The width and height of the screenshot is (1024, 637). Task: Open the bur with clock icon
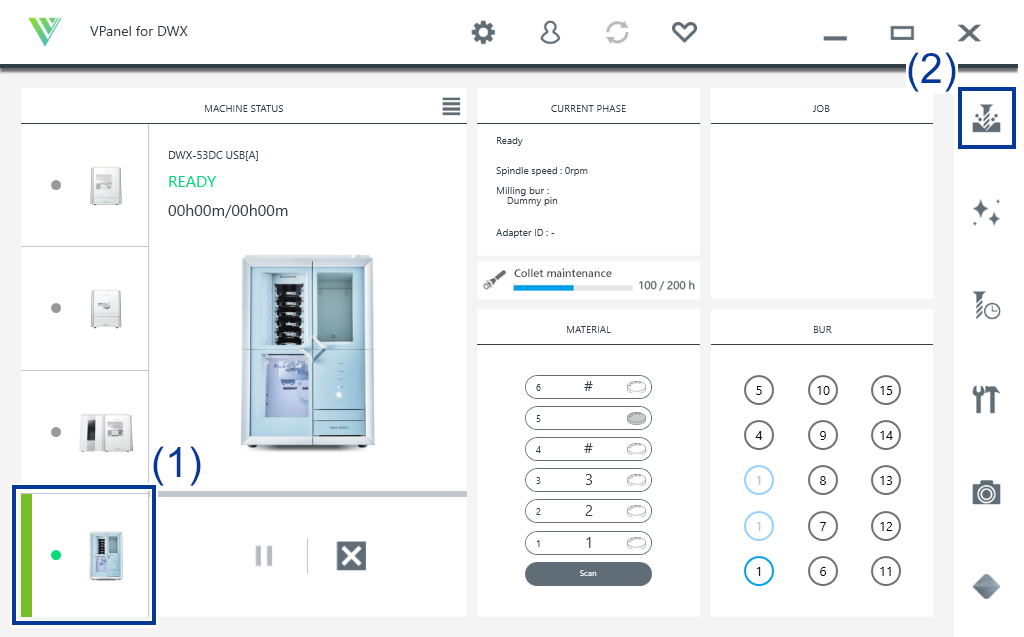(986, 305)
